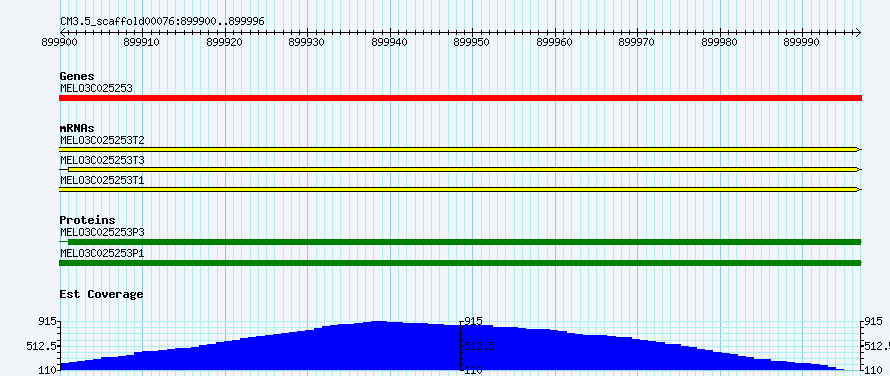Click the MELO3C025253T3 mRNA label

[102, 160]
